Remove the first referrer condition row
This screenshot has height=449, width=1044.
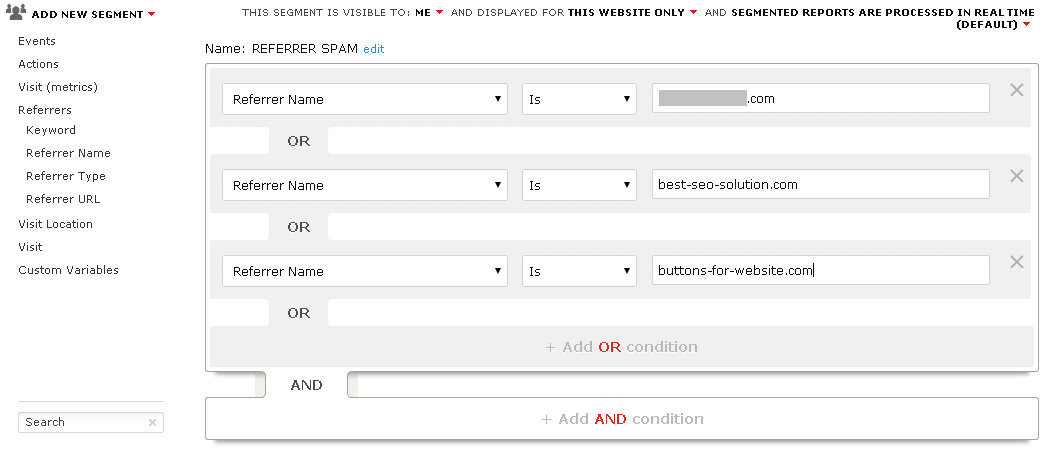[1017, 90]
